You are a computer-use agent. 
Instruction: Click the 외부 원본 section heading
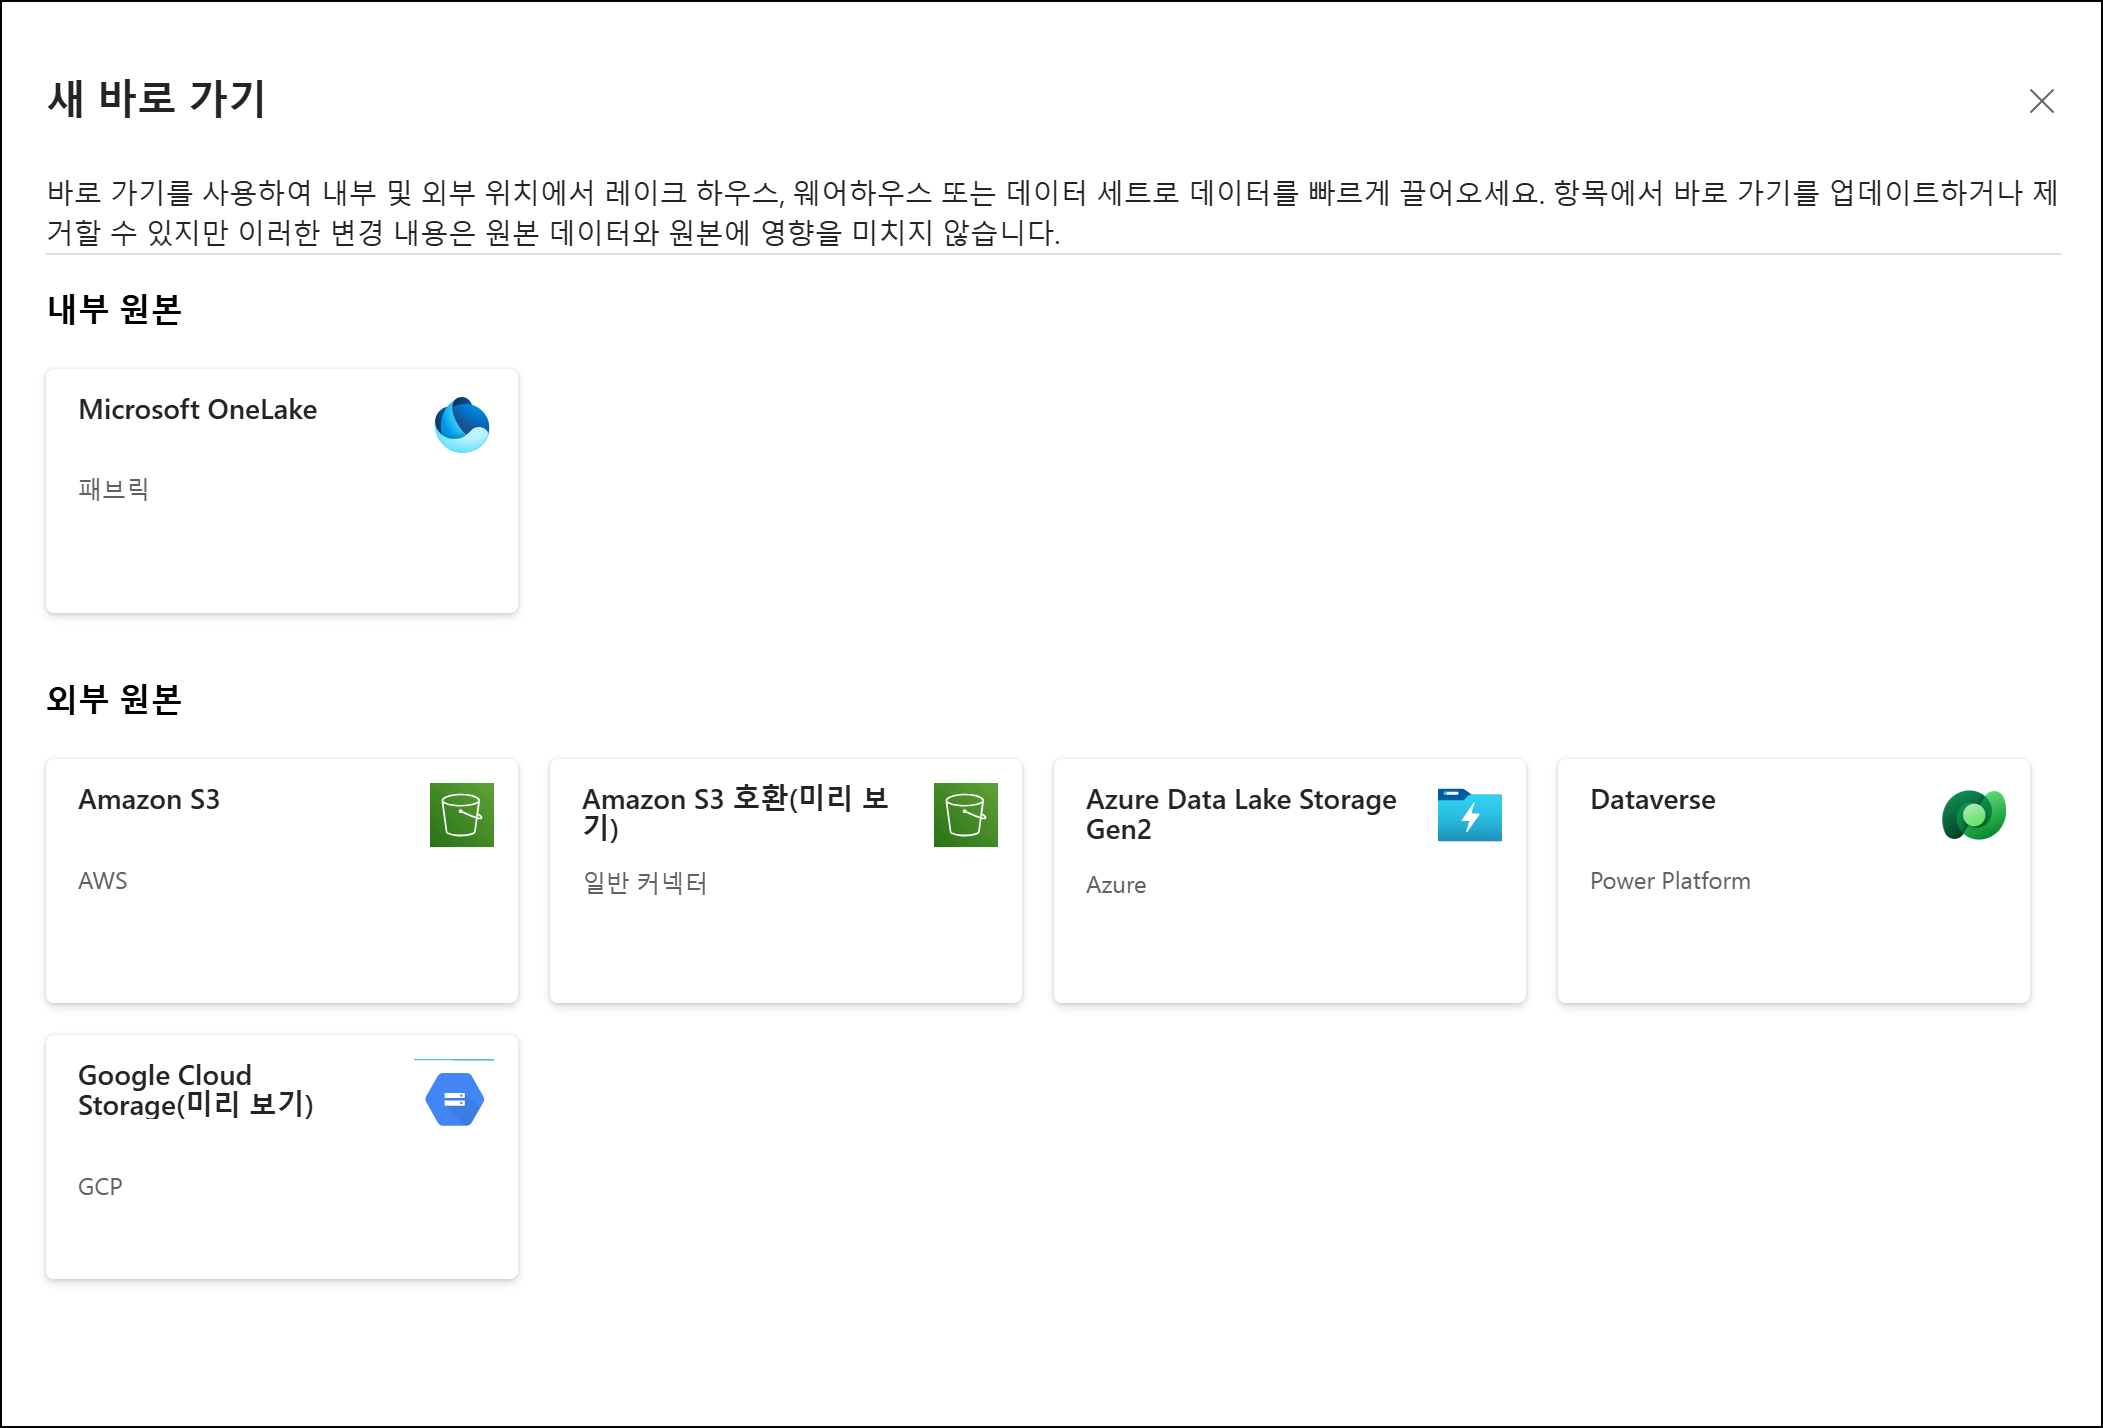coord(114,699)
